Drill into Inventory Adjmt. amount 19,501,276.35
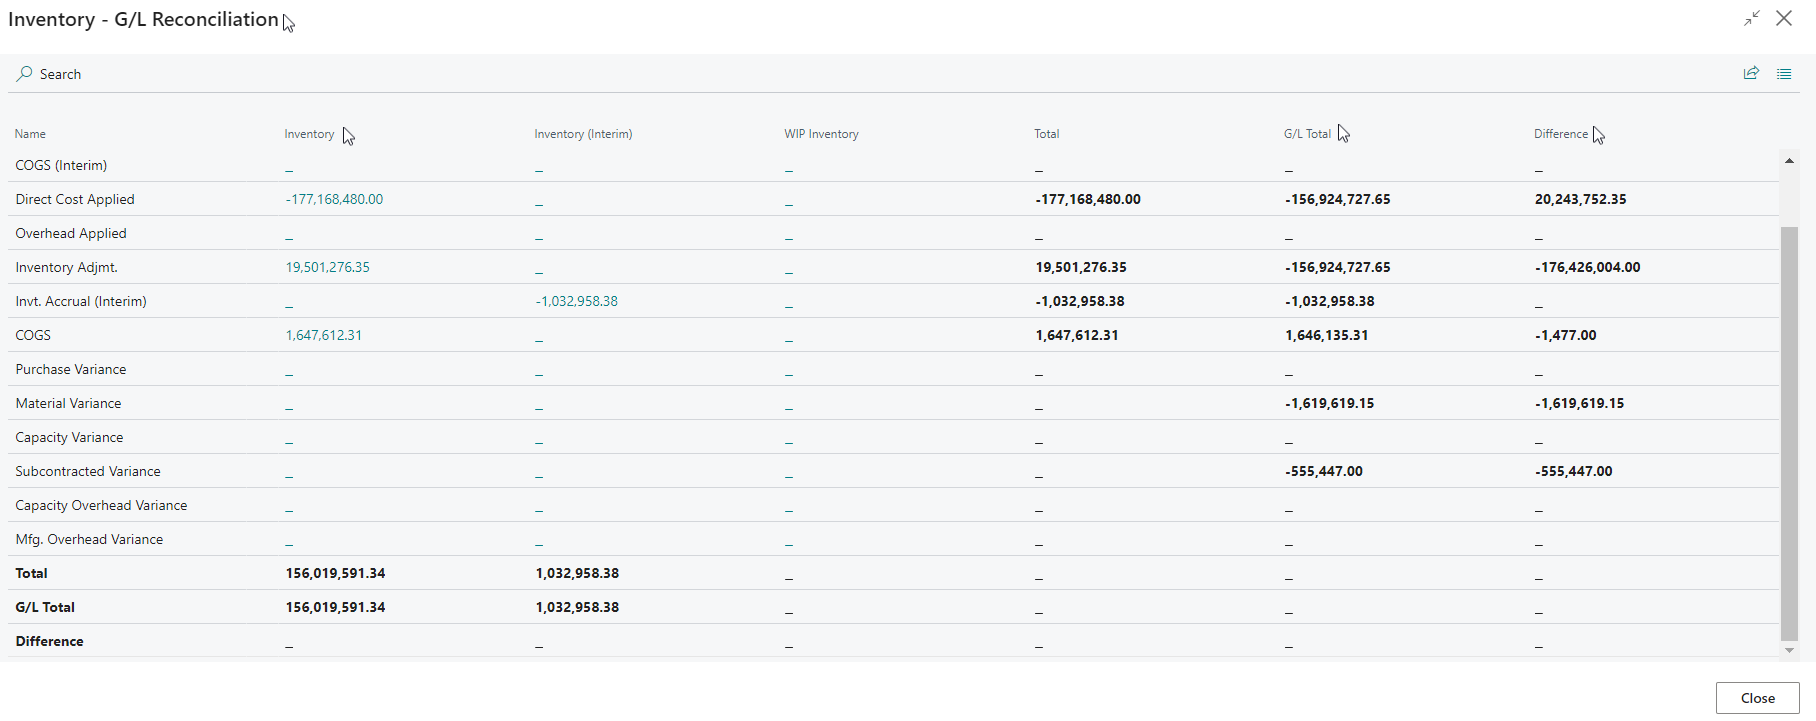Viewport: 1816px width, 721px height. click(x=328, y=268)
